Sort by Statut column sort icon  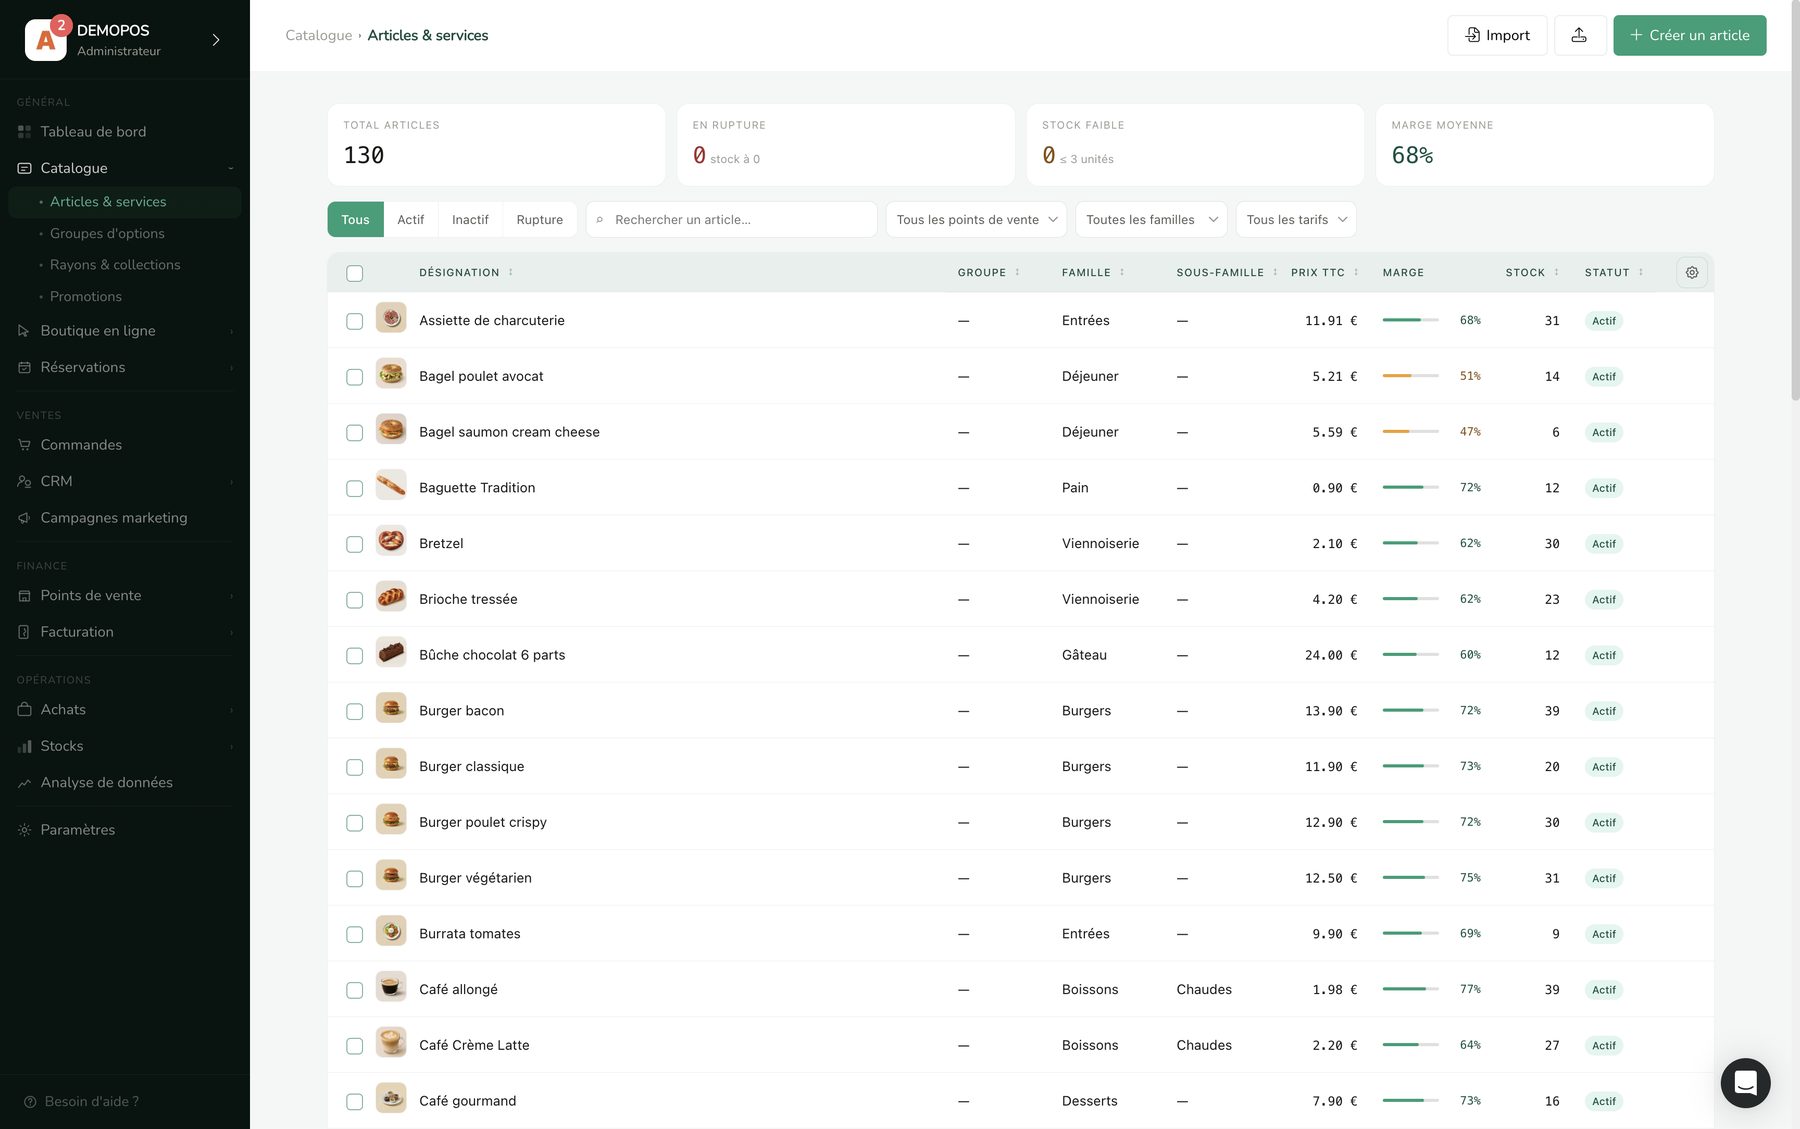click(1641, 272)
